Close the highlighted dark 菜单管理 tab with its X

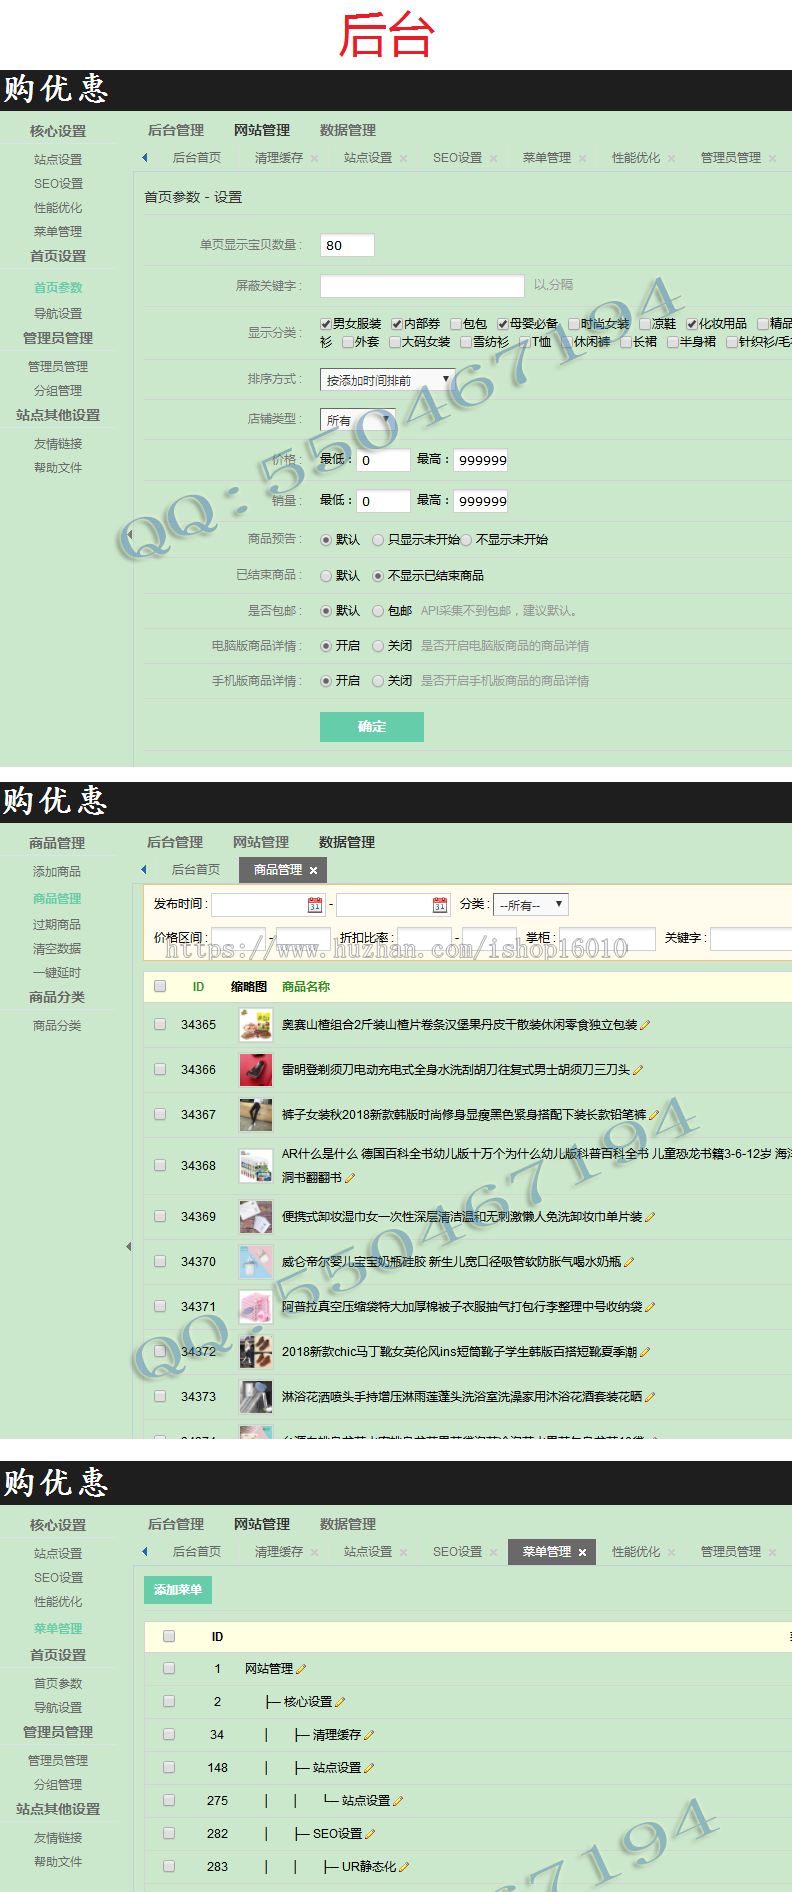point(583,1553)
